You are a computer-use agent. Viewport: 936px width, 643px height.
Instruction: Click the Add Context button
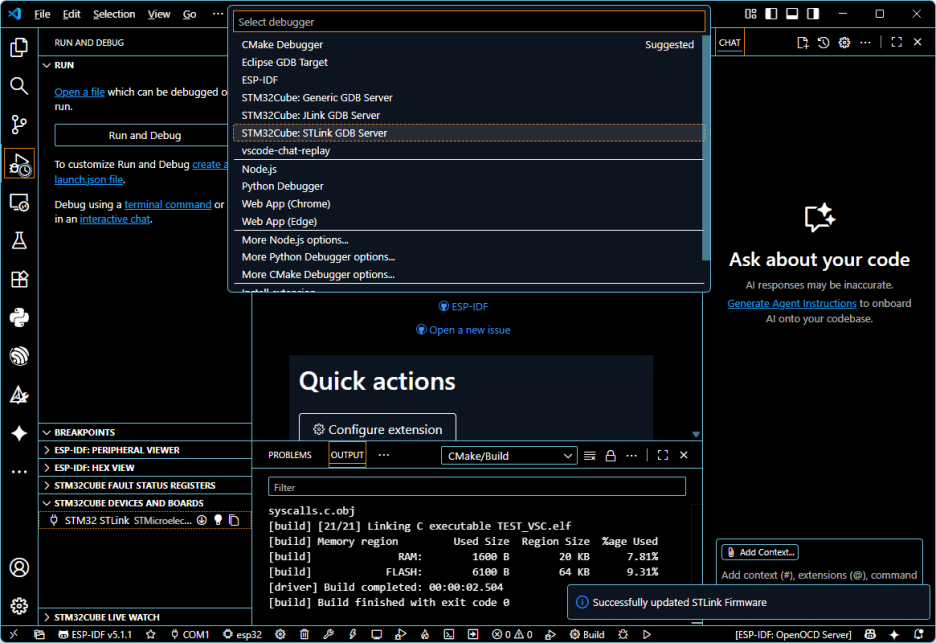pos(760,552)
